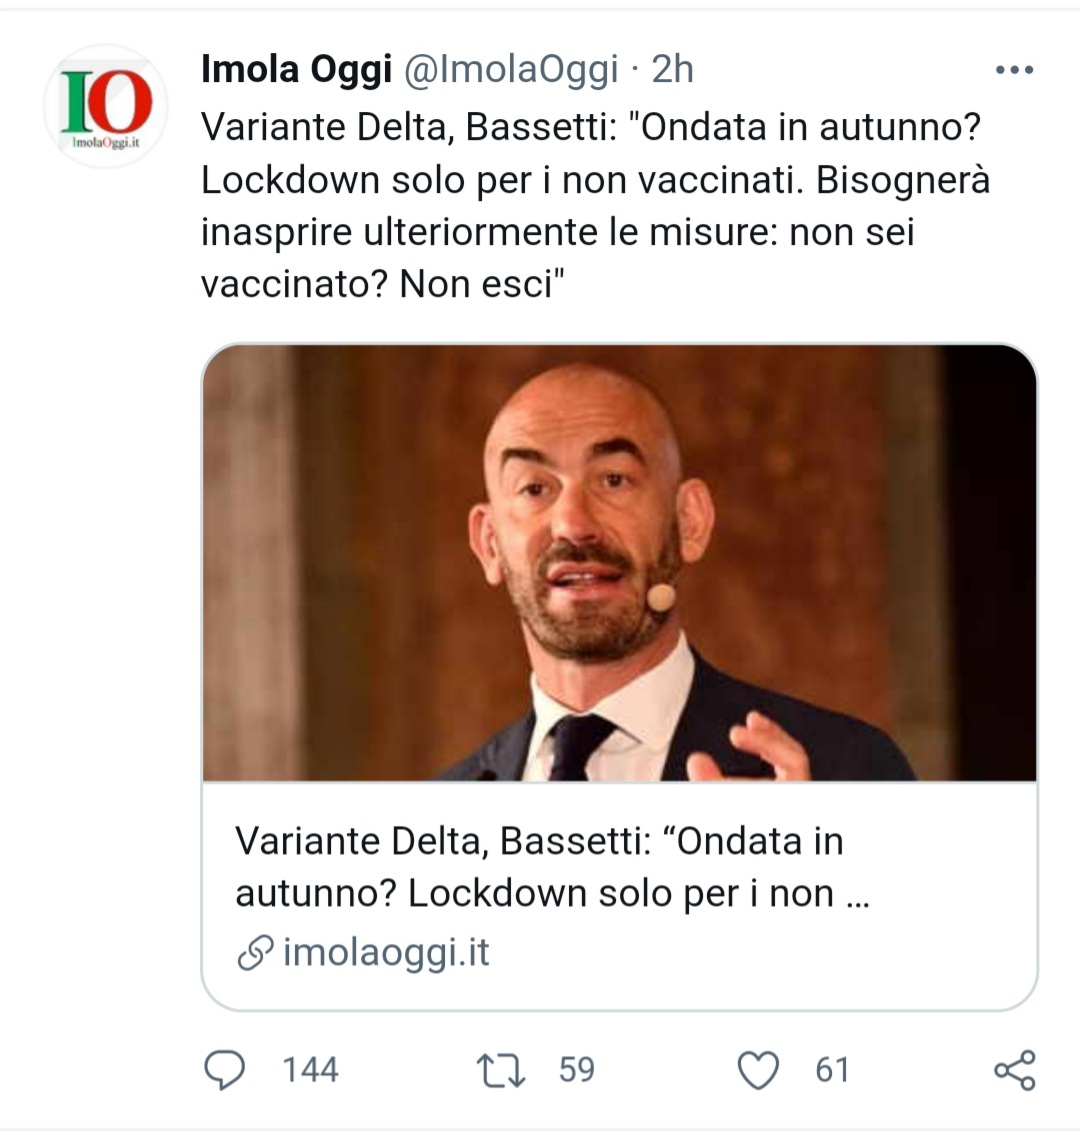Click the reply speech bubble icon
The height and width of the screenshot is (1140, 1080).
click(224, 1070)
